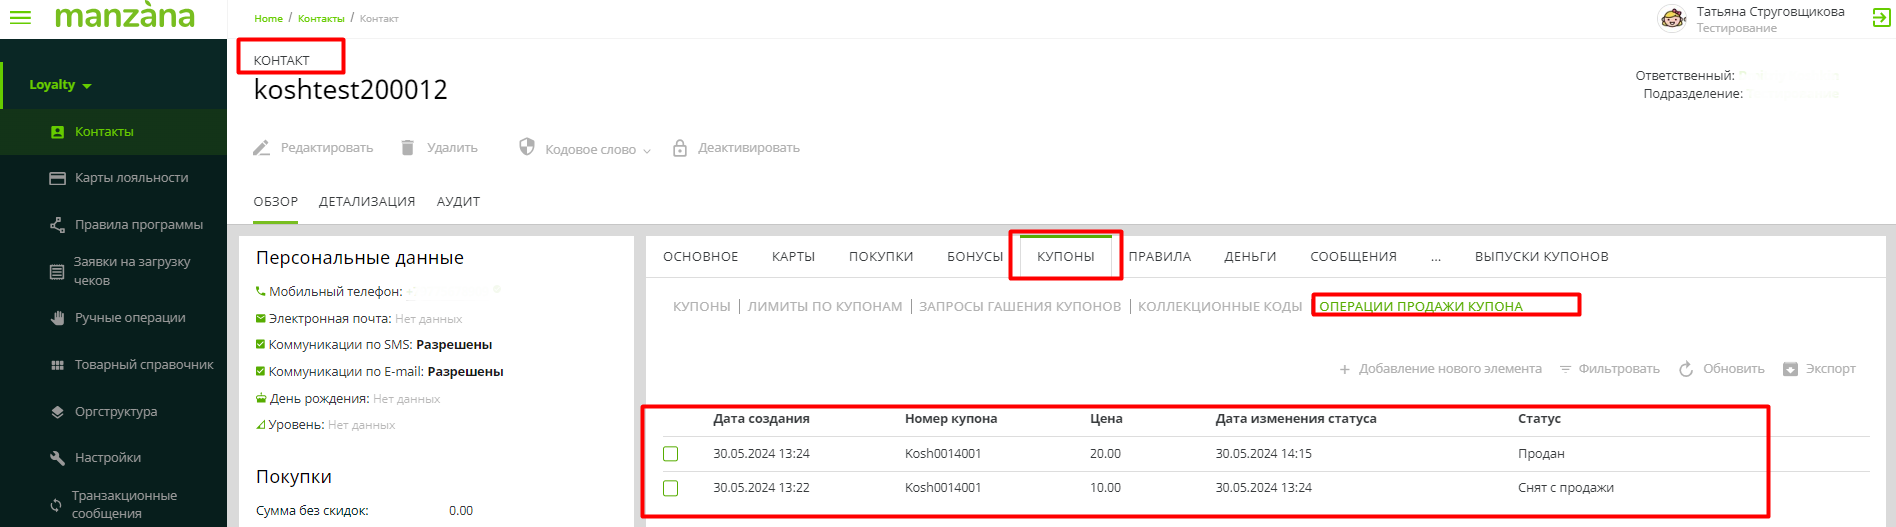Switch to the Детализация tab

click(367, 202)
